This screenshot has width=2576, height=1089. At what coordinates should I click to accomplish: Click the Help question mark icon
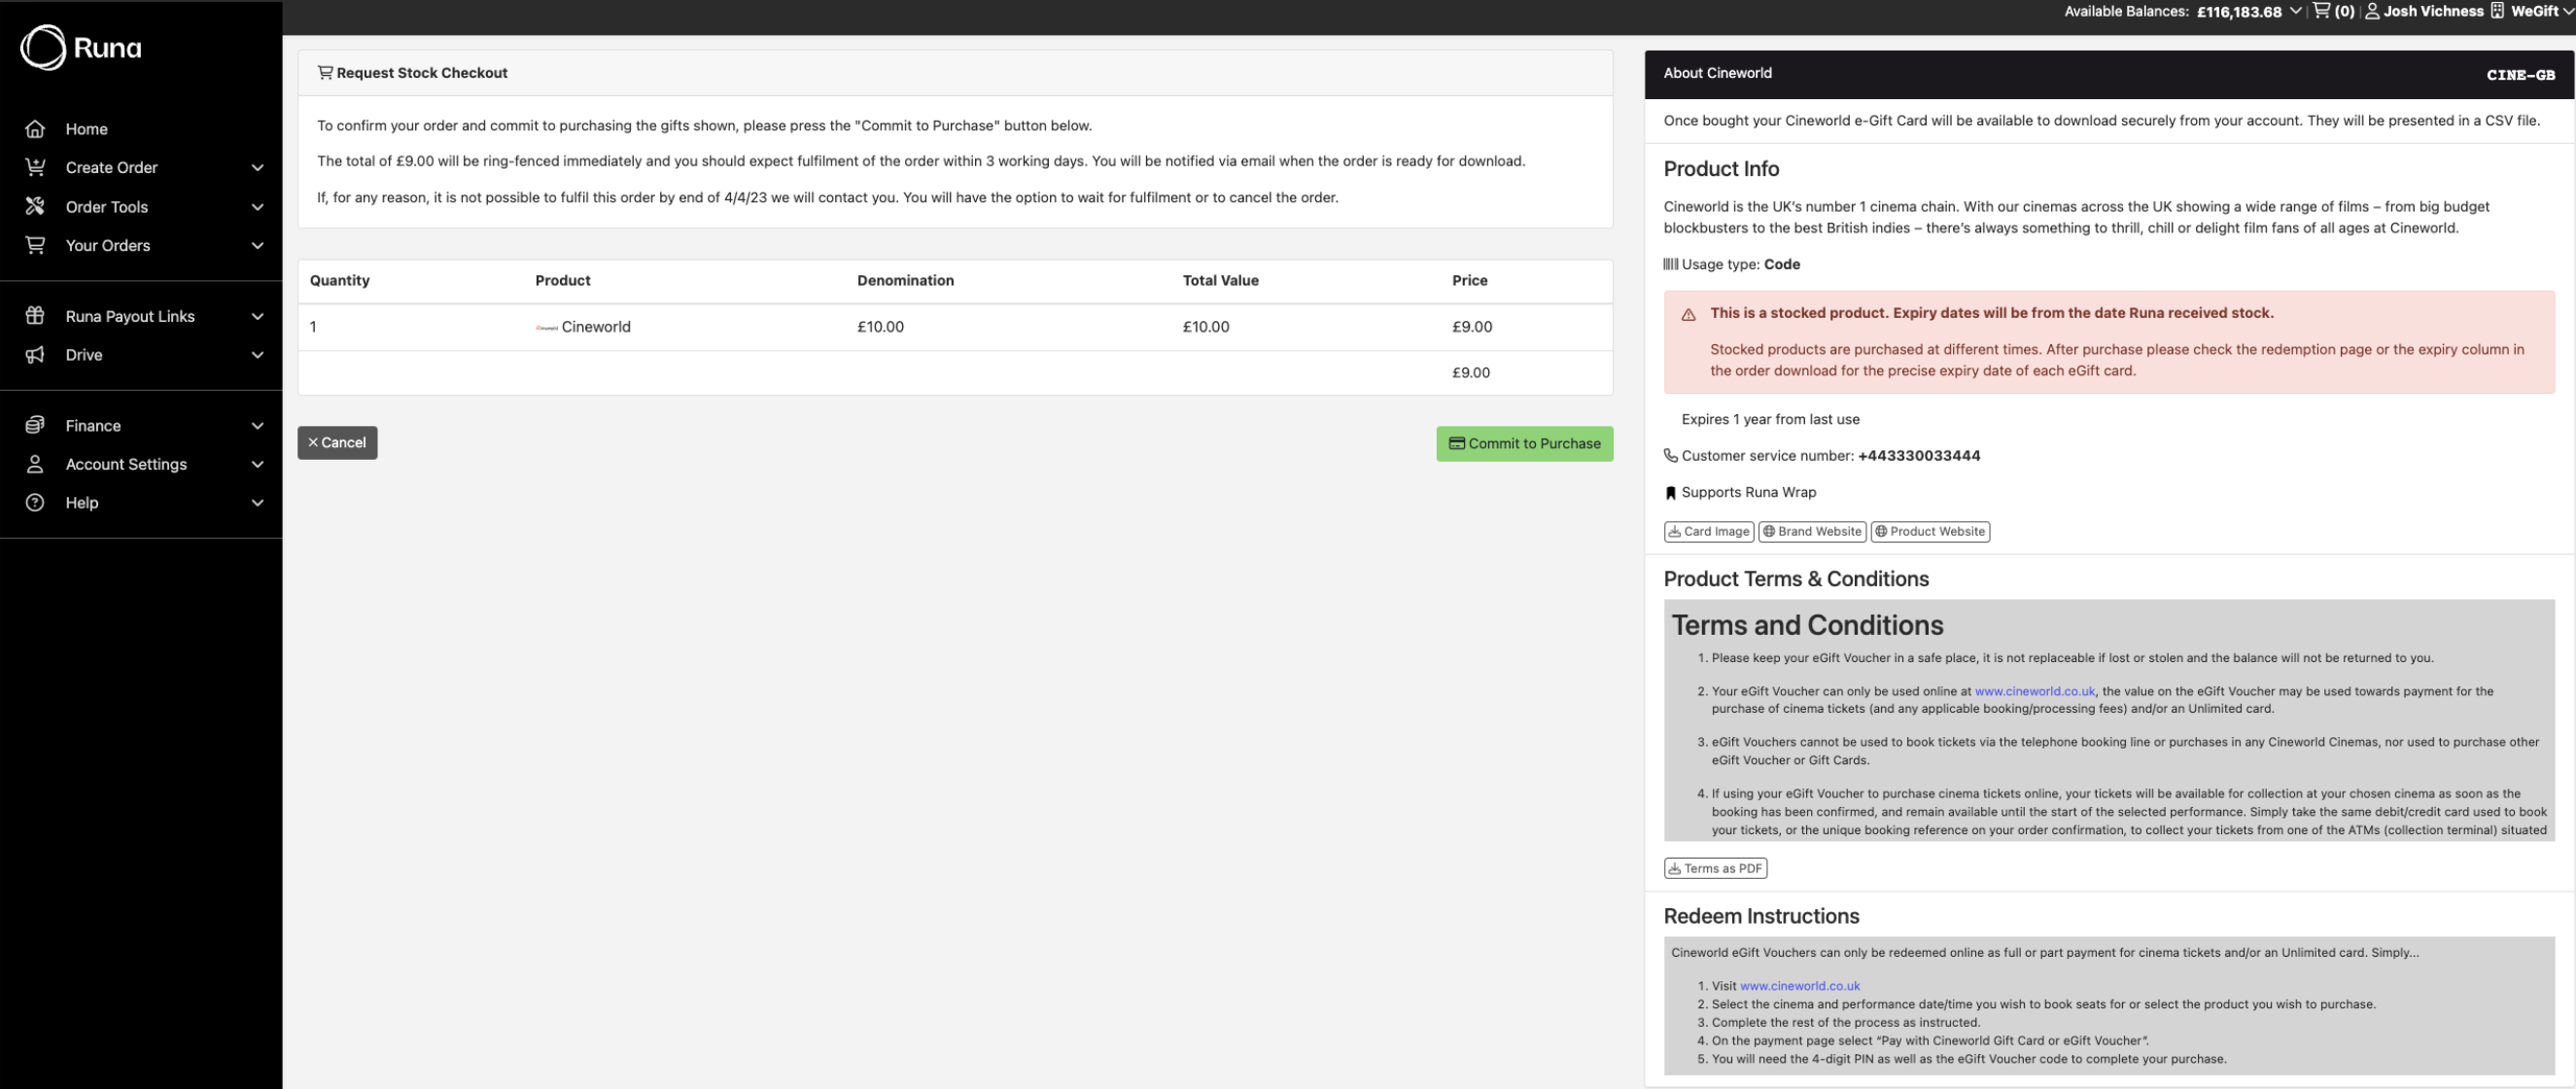(x=35, y=503)
